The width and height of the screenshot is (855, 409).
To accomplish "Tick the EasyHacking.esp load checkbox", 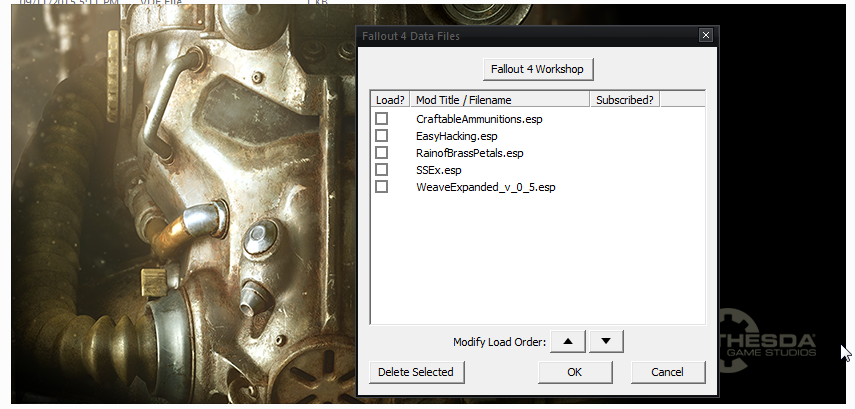I will 382,135.
